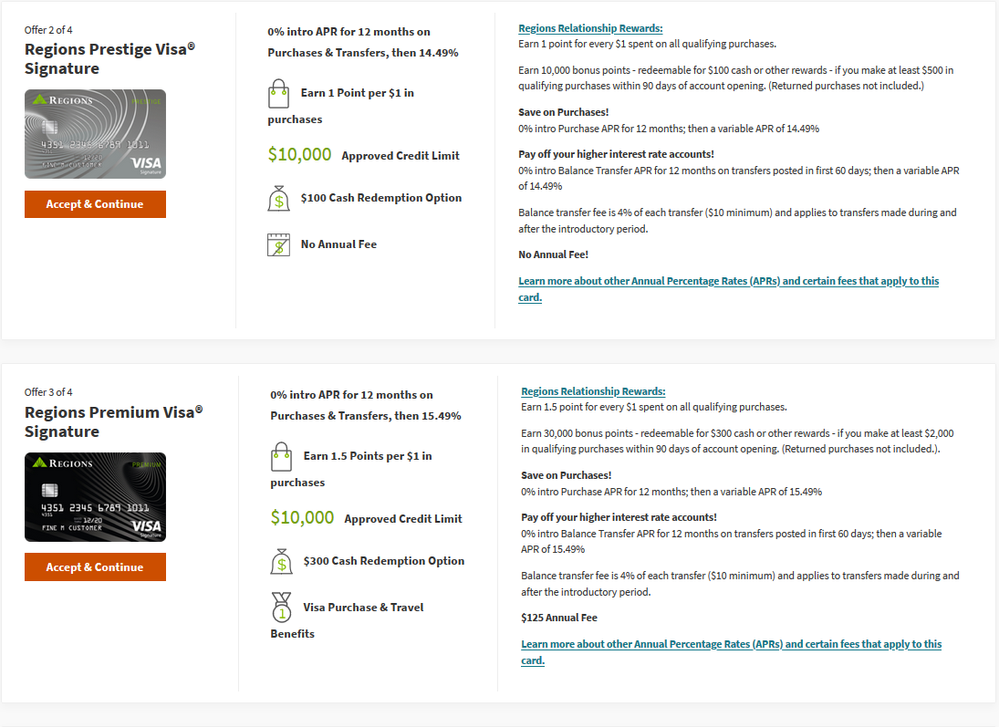Image resolution: width=999 pixels, height=727 pixels.
Task: Open Learn more APRs link for Premium card
Action: pos(731,652)
